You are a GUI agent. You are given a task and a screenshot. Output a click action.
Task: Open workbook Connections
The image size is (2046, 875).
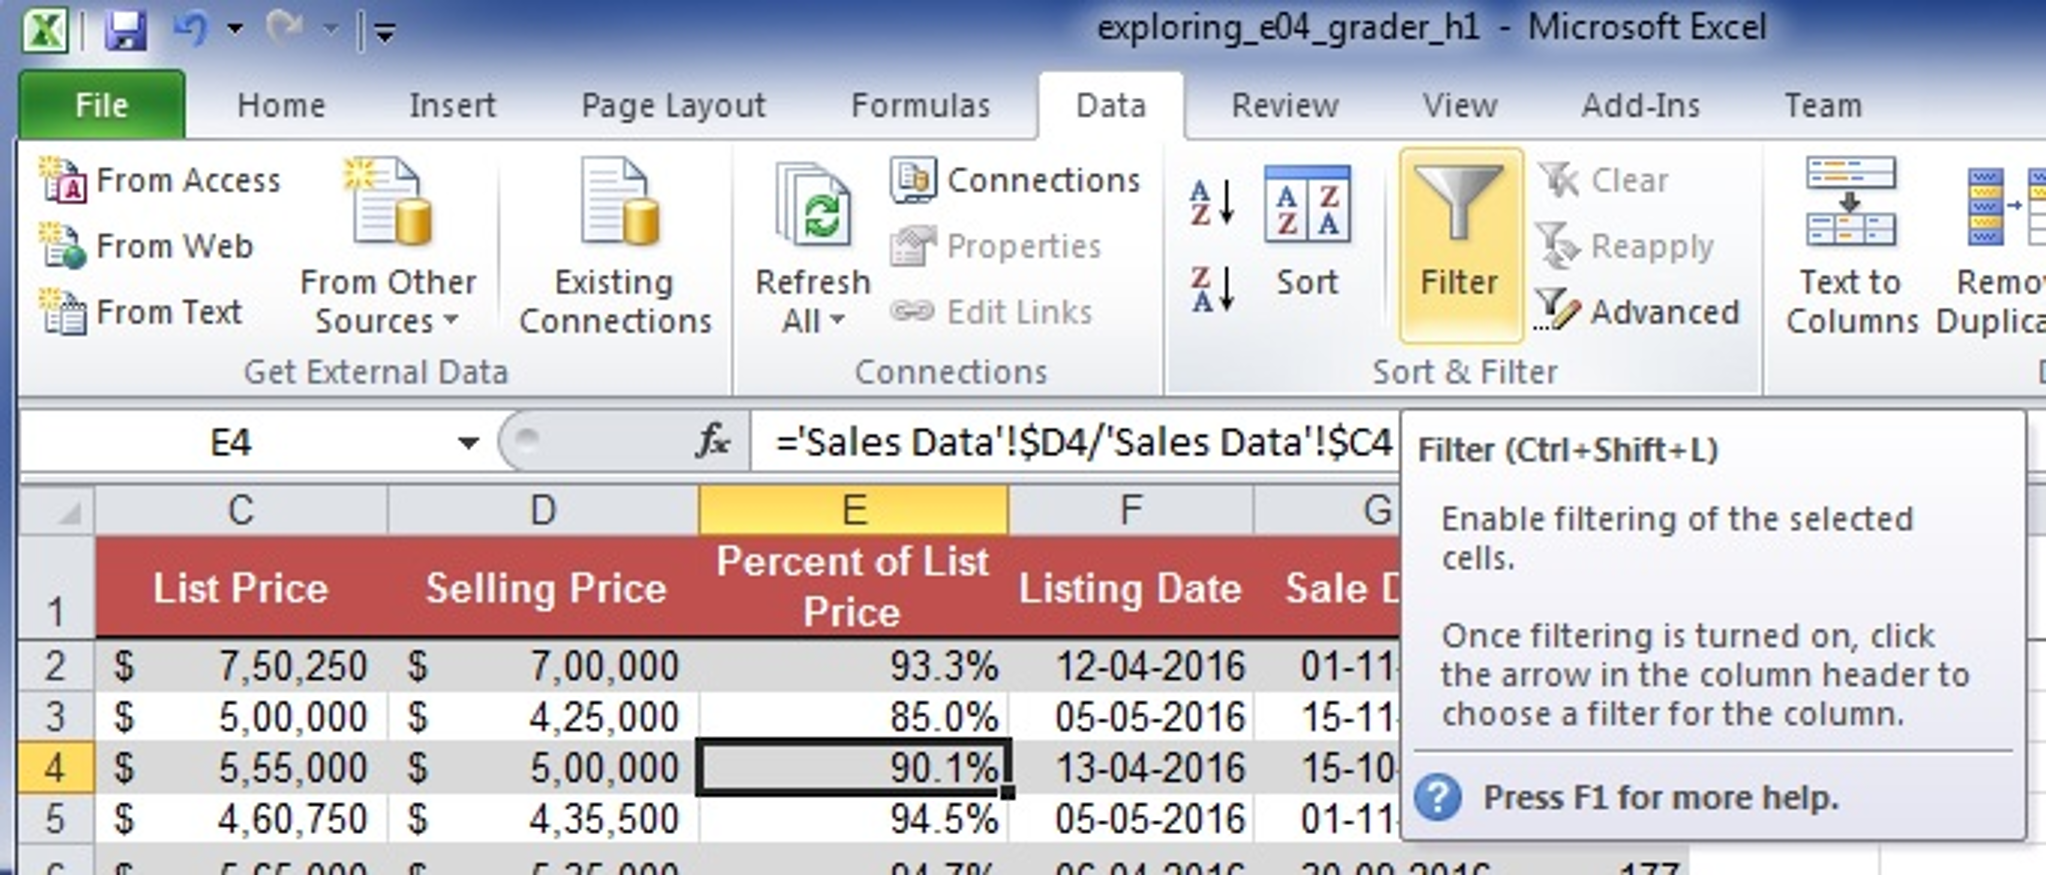tap(1015, 180)
